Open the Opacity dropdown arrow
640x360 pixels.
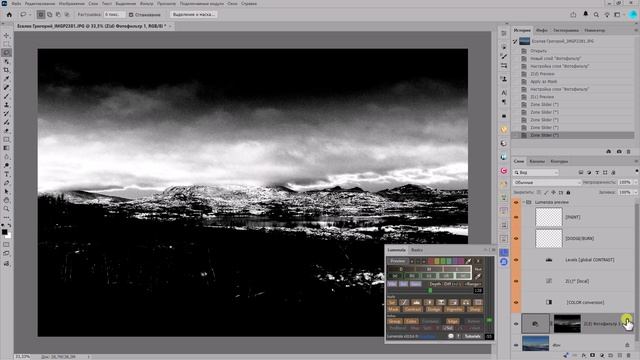tap(636, 182)
